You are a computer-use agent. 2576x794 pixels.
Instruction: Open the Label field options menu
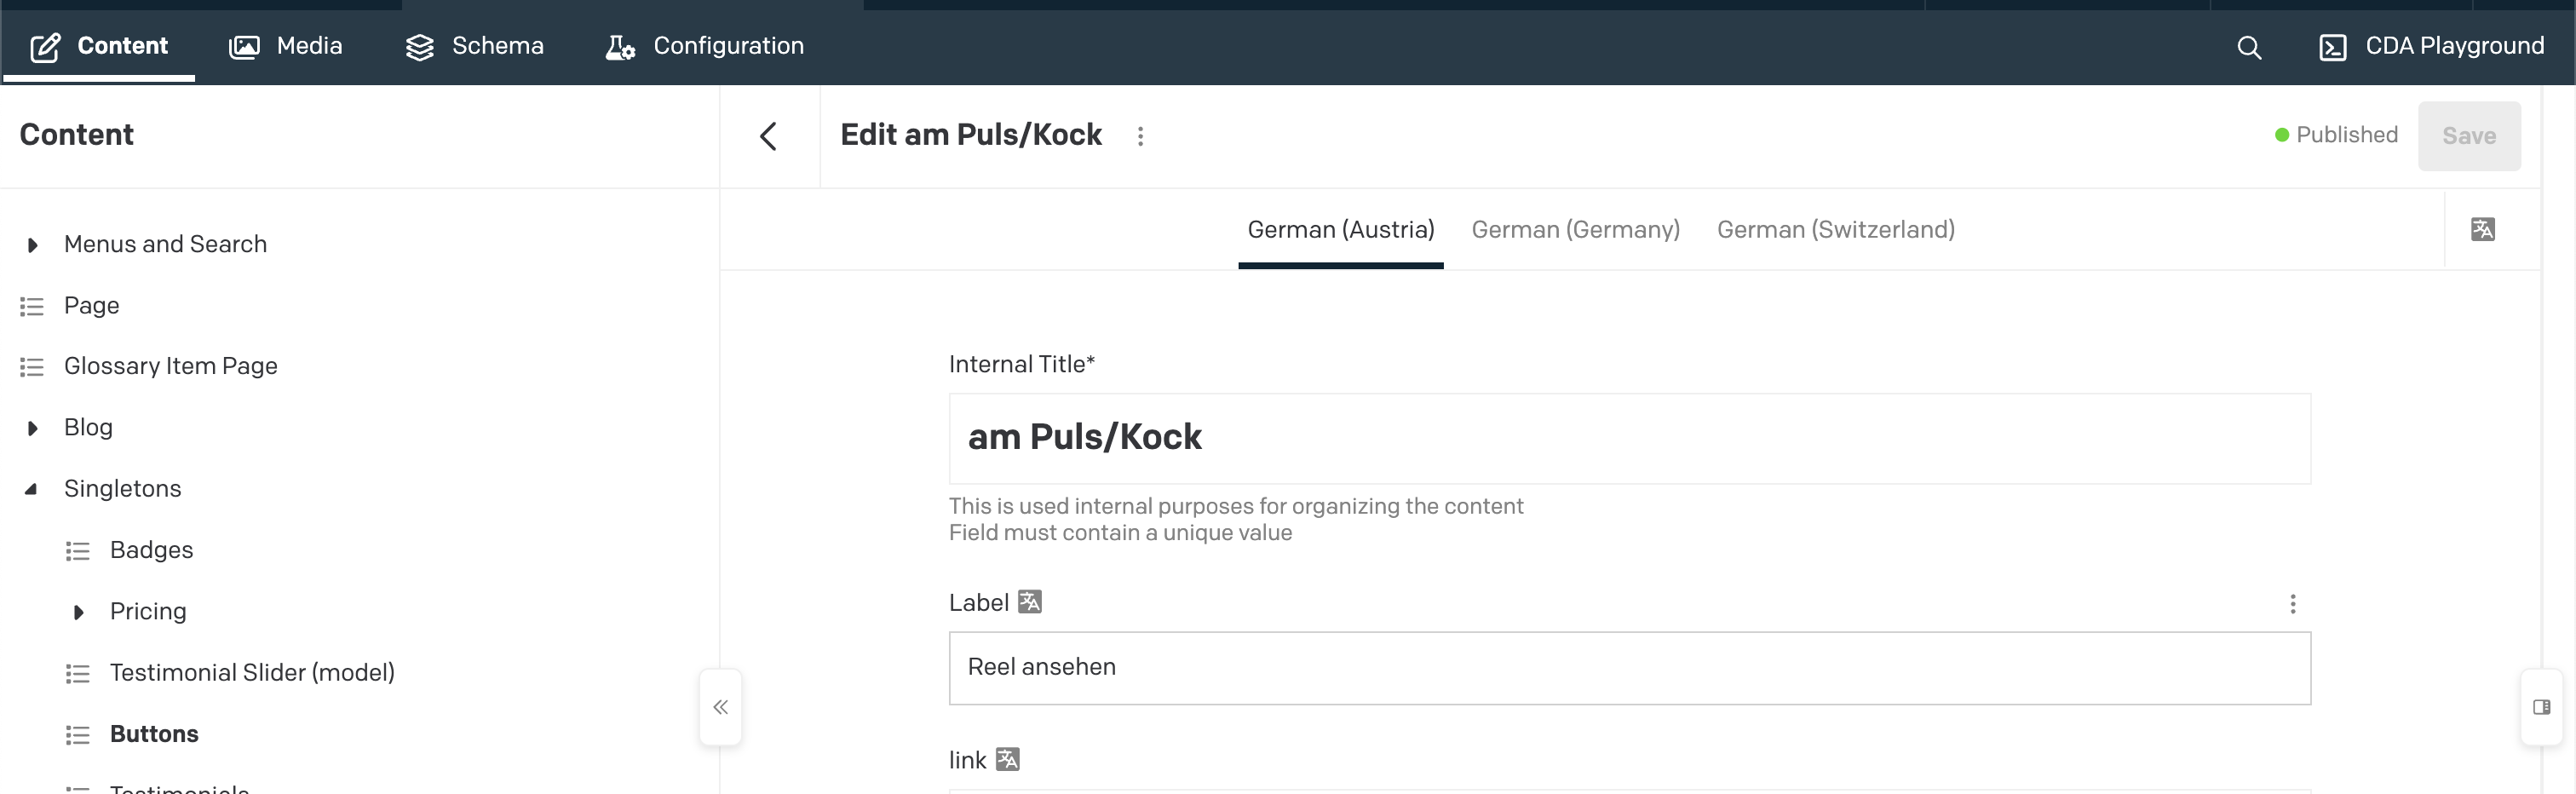[x=2292, y=603]
